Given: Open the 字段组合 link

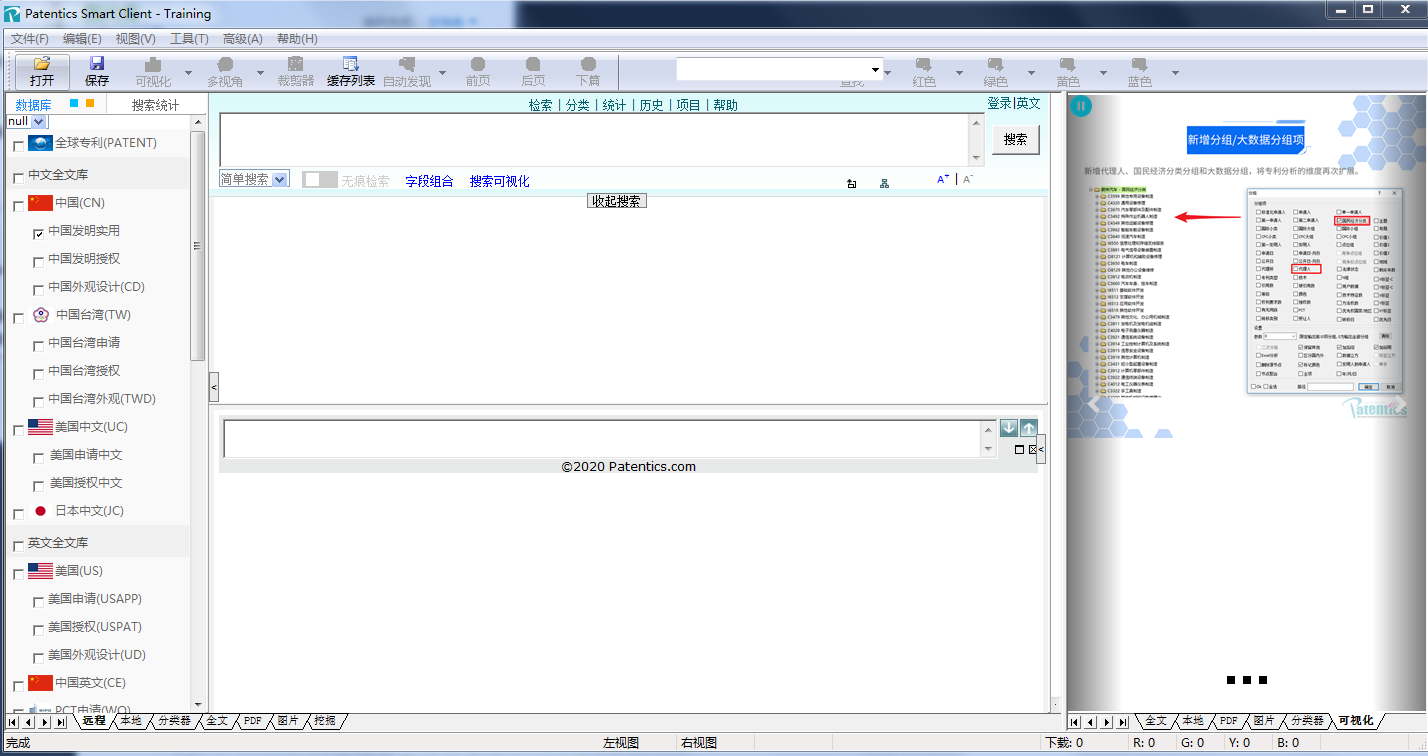Looking at the screenshot, I should 429,181.
